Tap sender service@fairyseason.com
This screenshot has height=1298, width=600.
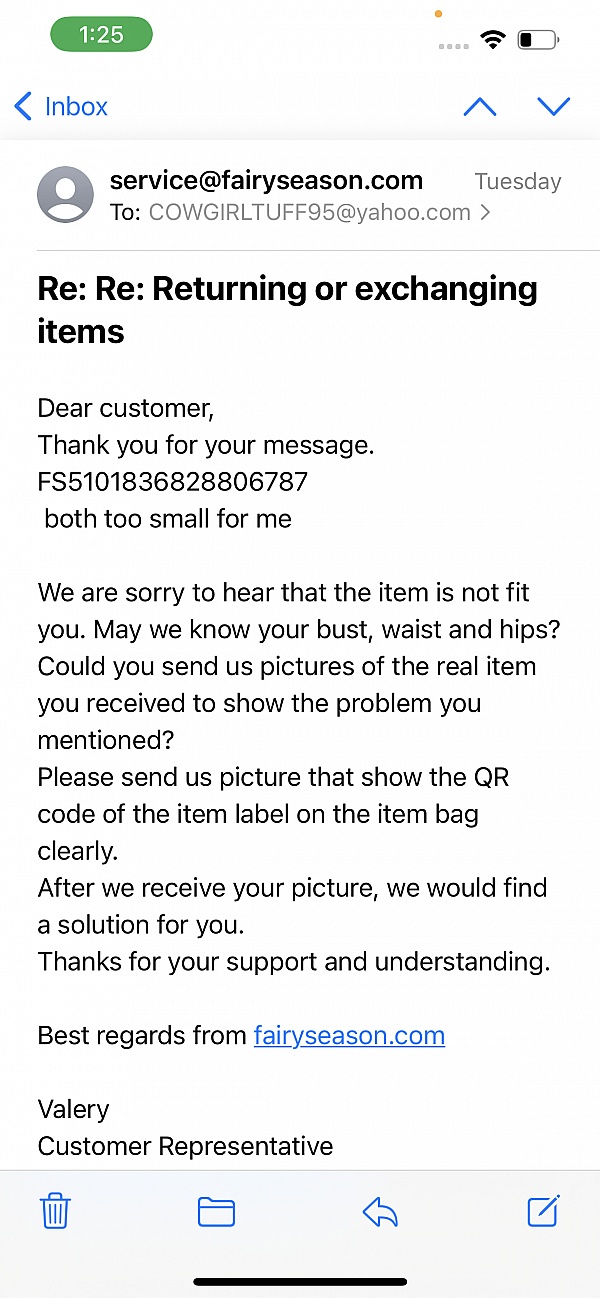(266, 181)
